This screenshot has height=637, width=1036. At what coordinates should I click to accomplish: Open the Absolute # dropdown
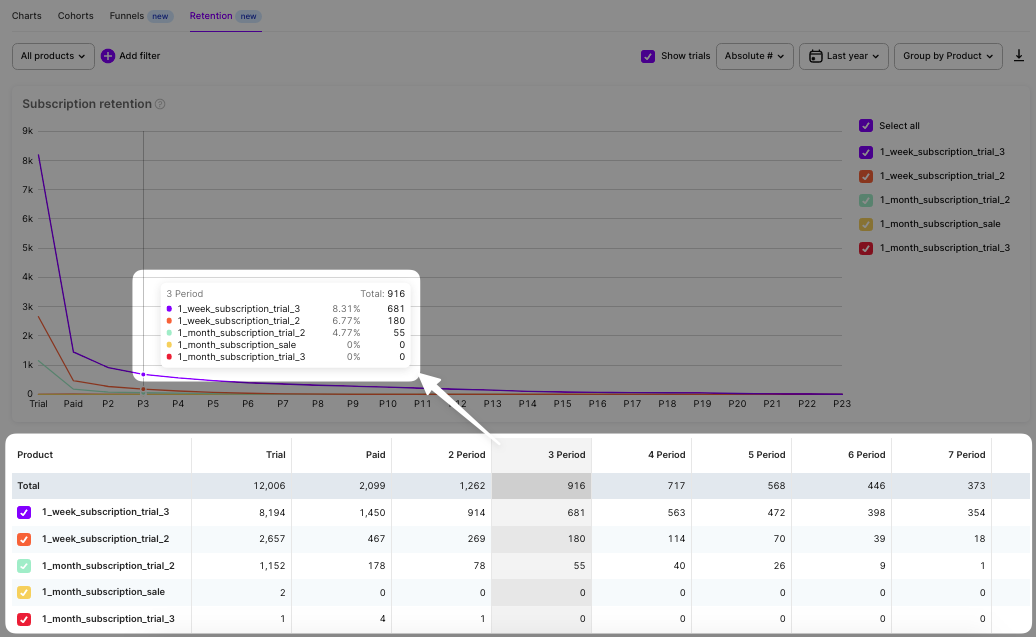point(755,56)
